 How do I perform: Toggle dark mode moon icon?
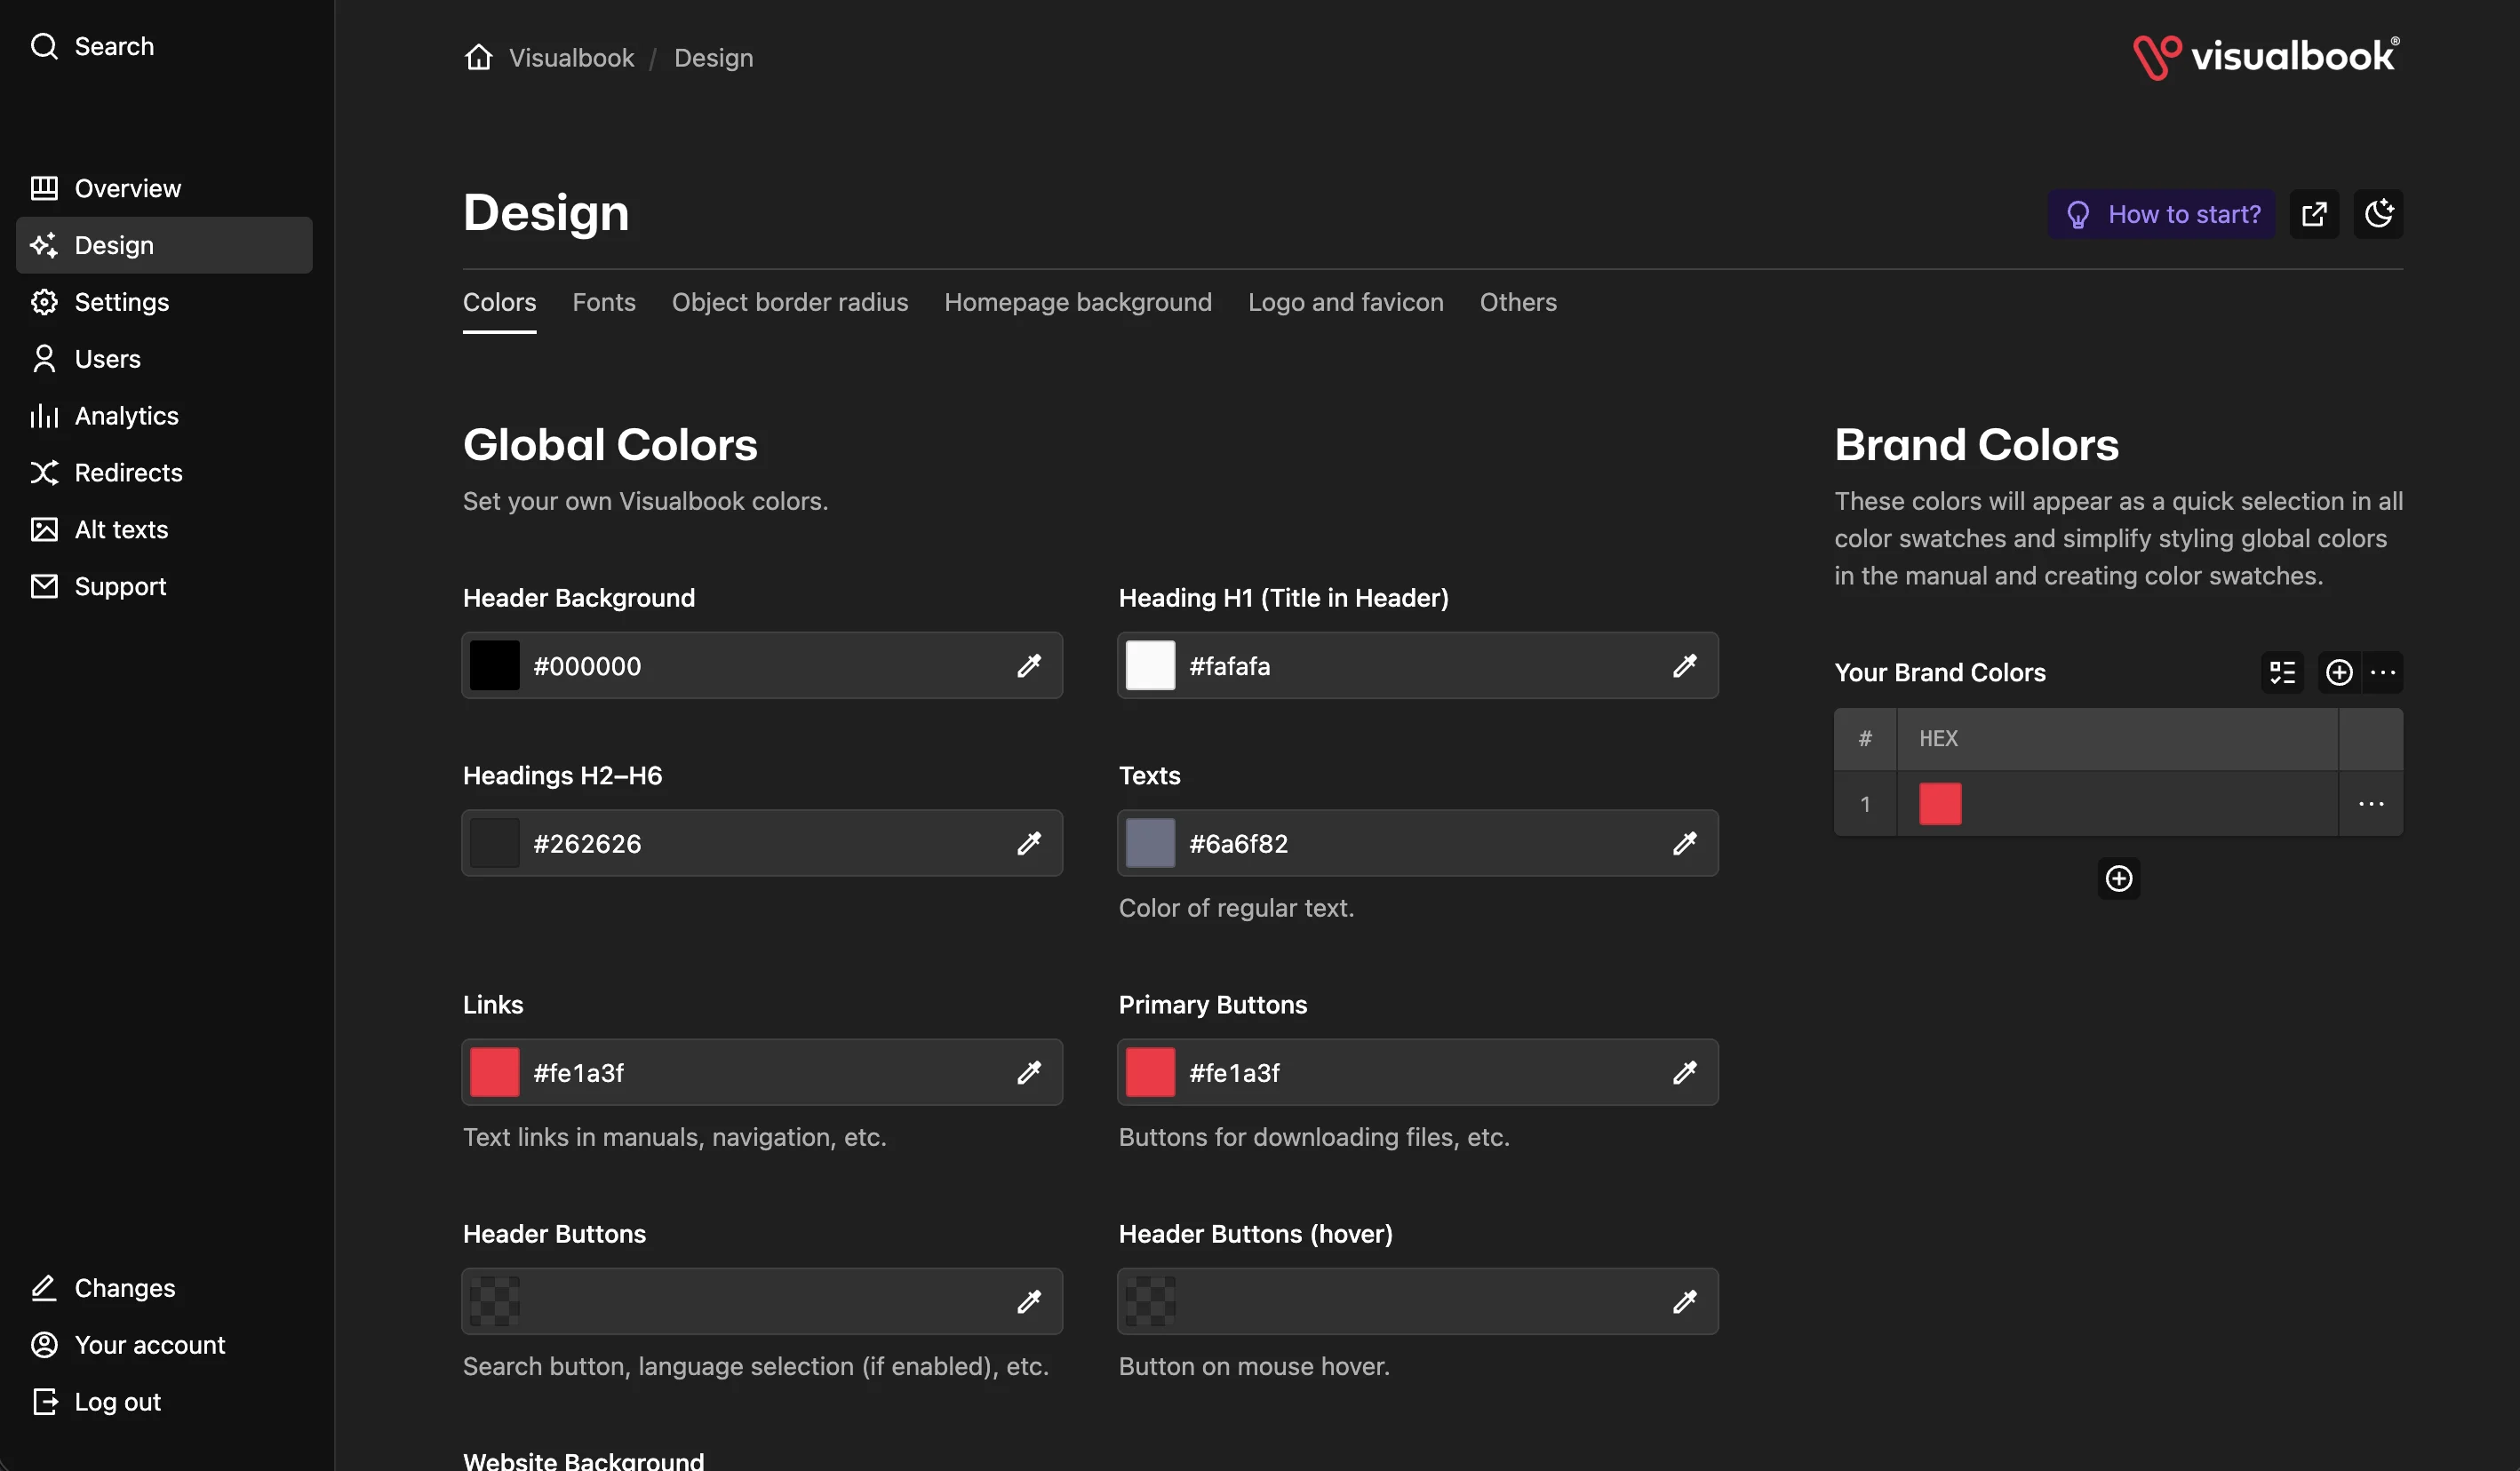(2378, 214)
